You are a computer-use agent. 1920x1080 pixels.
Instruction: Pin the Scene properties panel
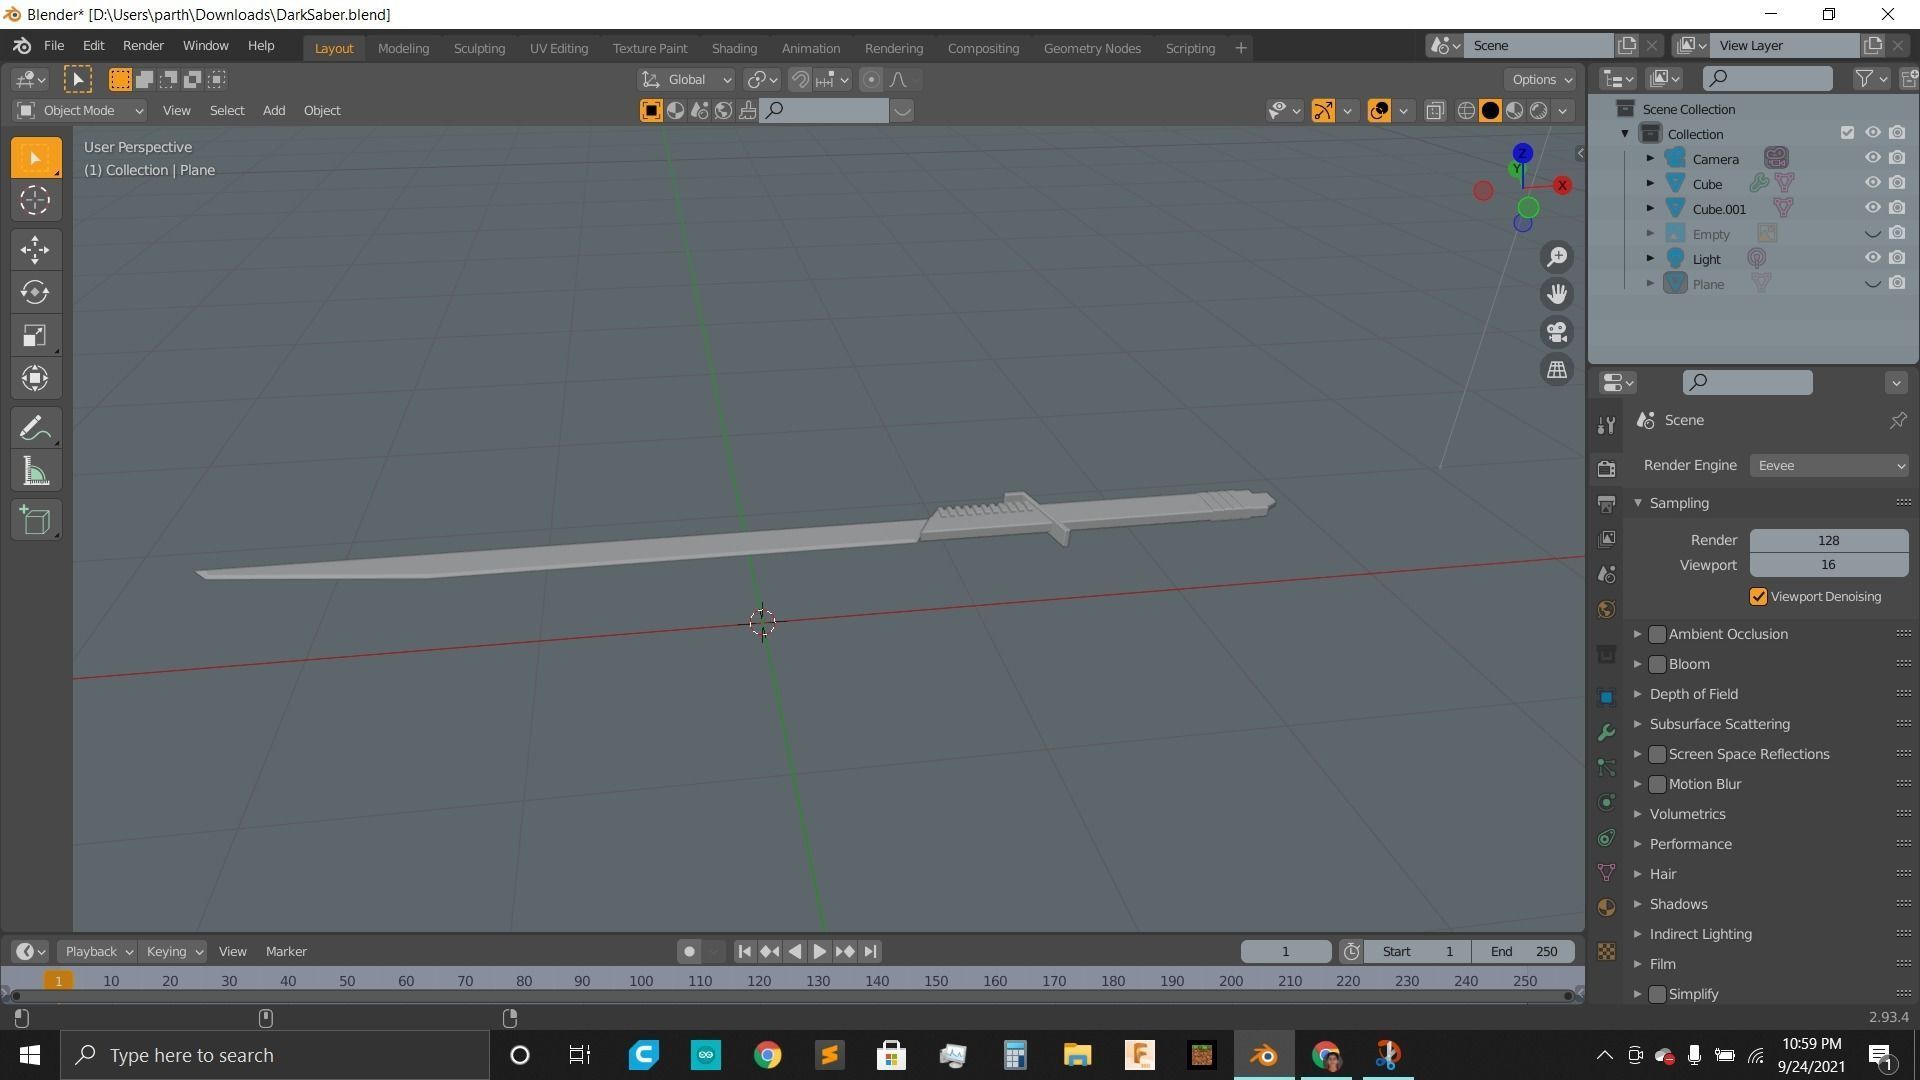pos(1897,421)
